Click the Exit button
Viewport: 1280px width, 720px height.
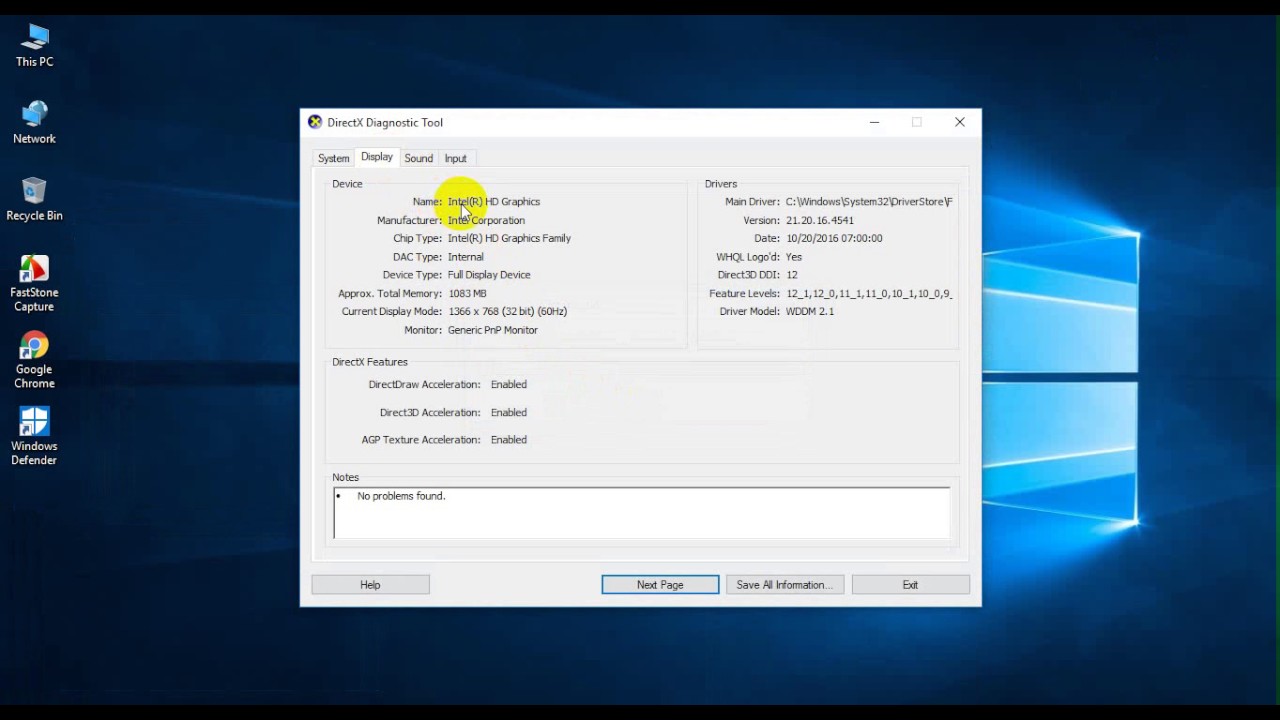pos(910,585)
